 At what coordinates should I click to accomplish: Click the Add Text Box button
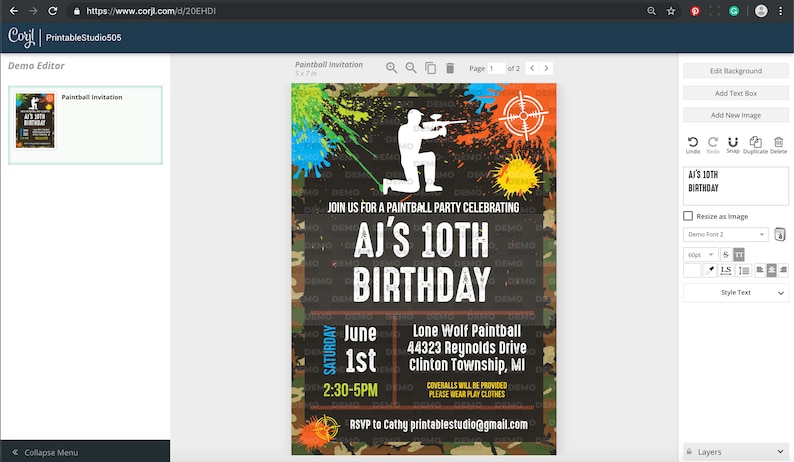(736, 93)
